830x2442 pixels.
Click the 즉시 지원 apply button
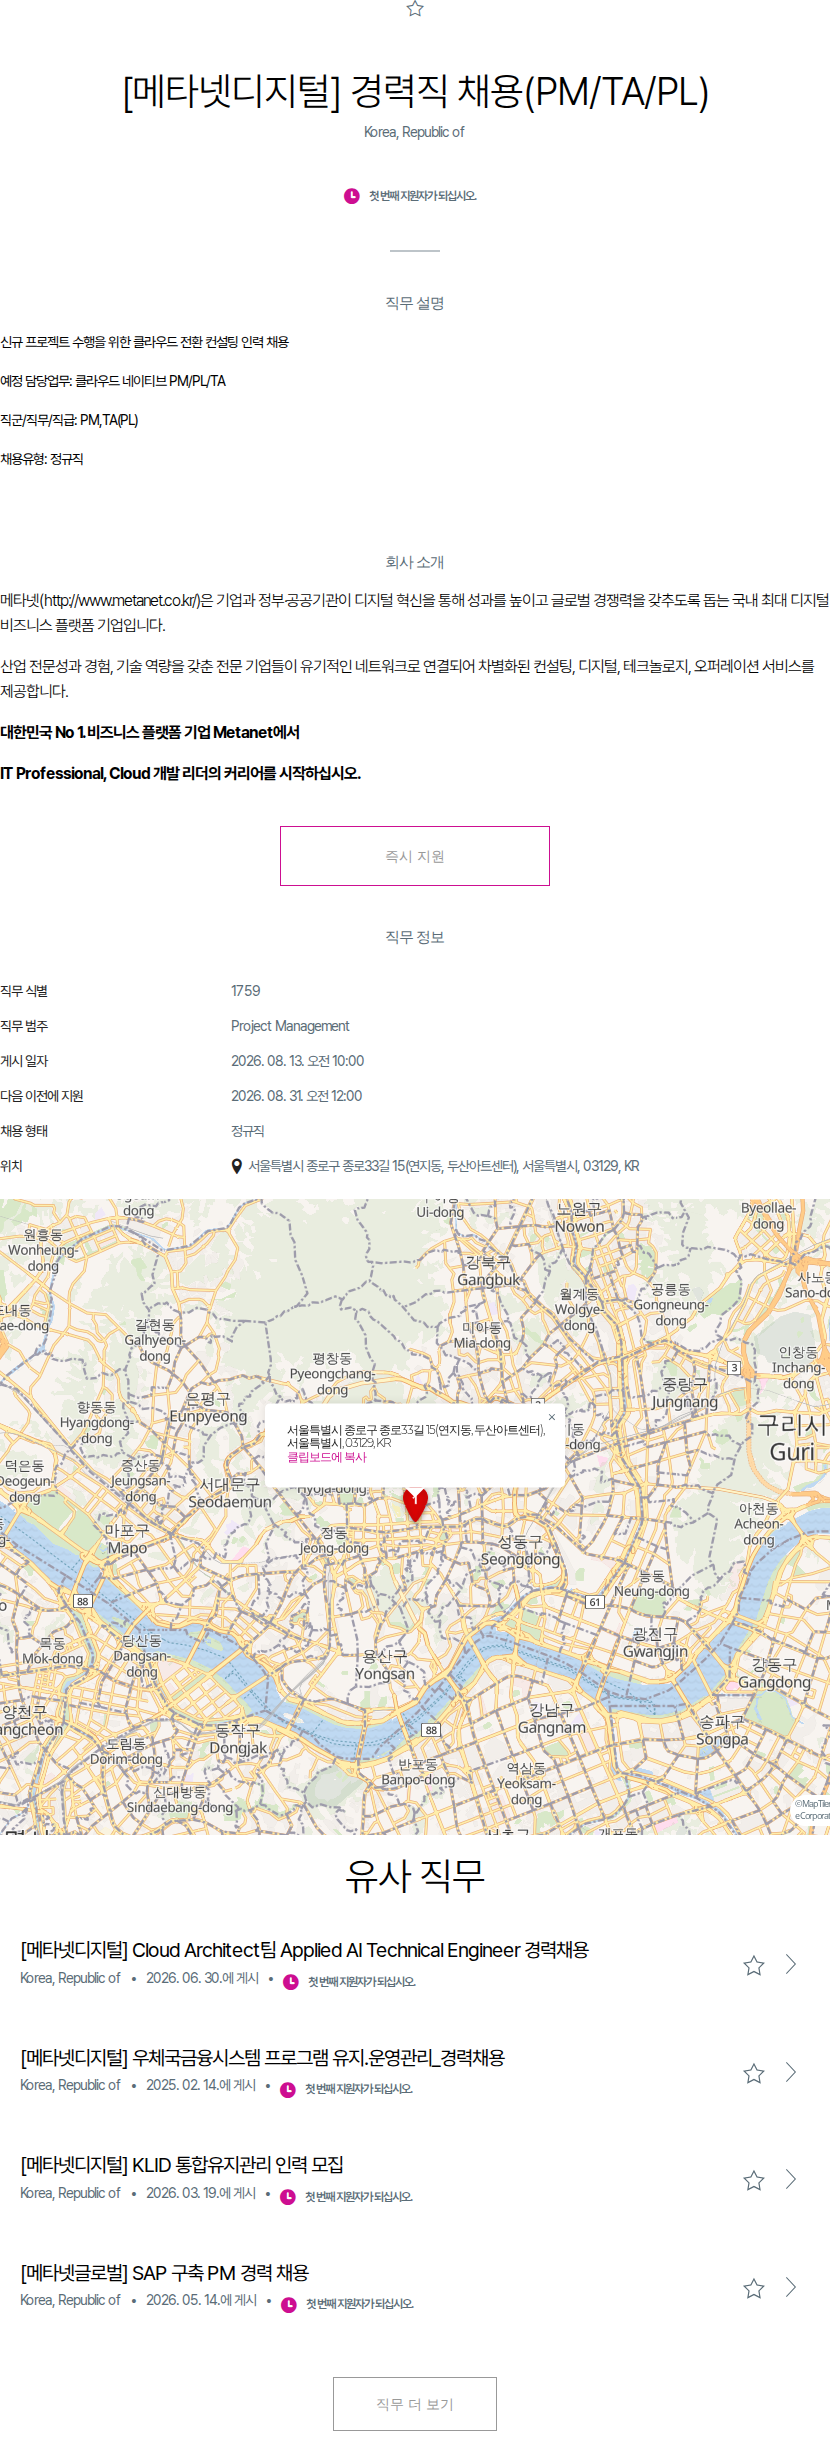coord(415,856)
